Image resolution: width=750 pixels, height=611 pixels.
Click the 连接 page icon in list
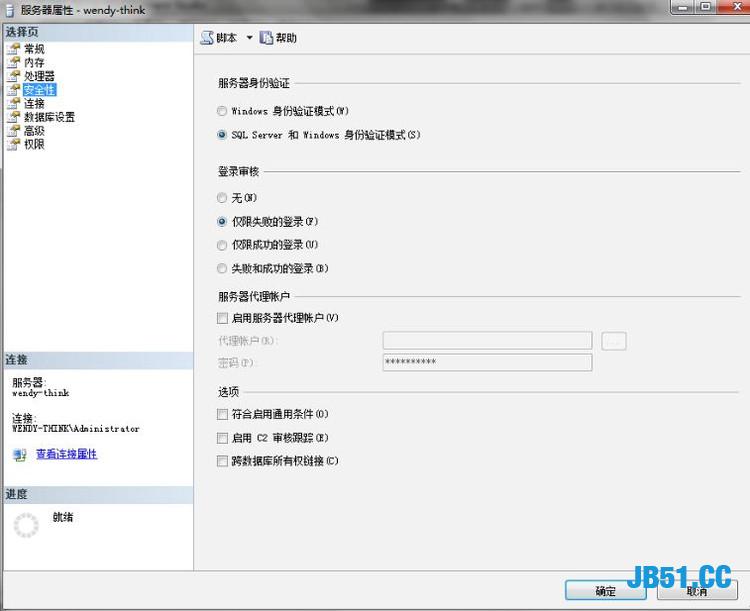tap(14, 103)
